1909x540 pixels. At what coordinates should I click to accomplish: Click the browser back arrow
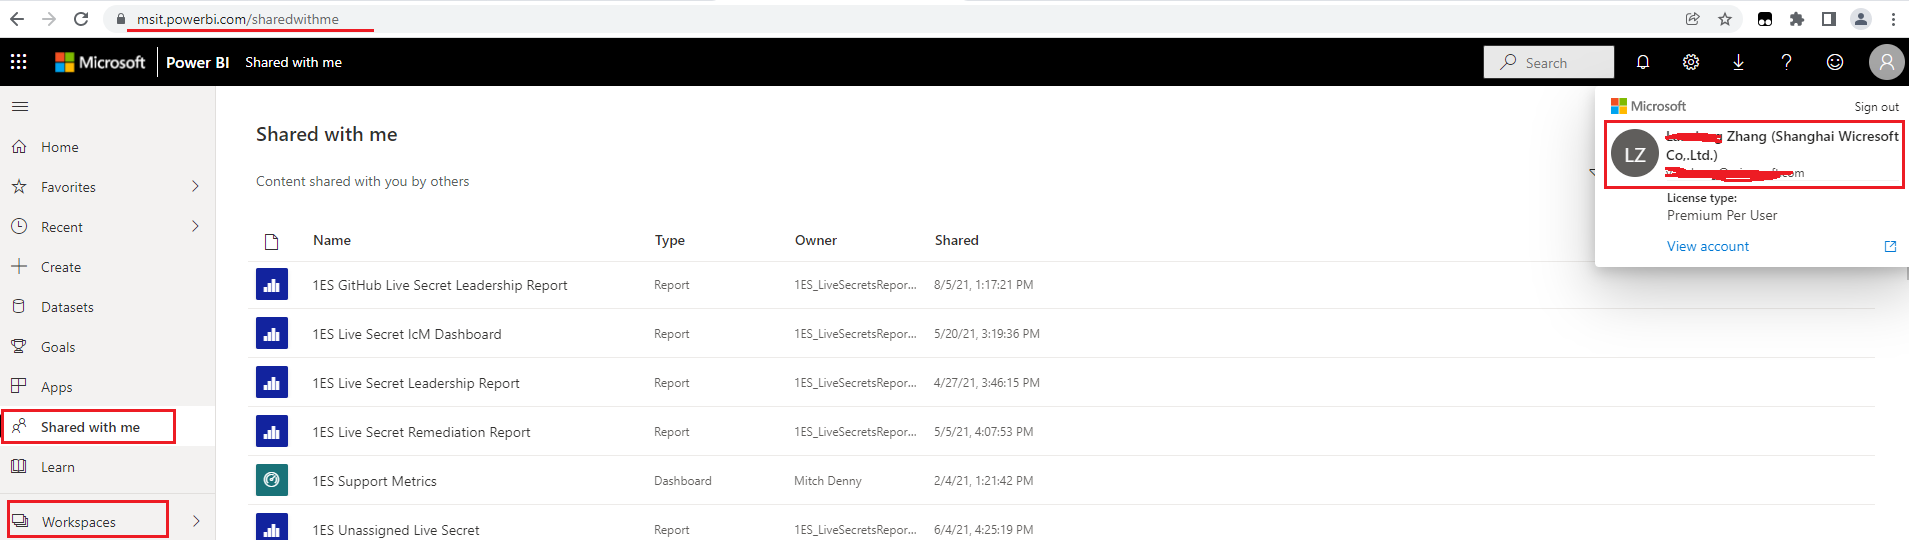17,19
